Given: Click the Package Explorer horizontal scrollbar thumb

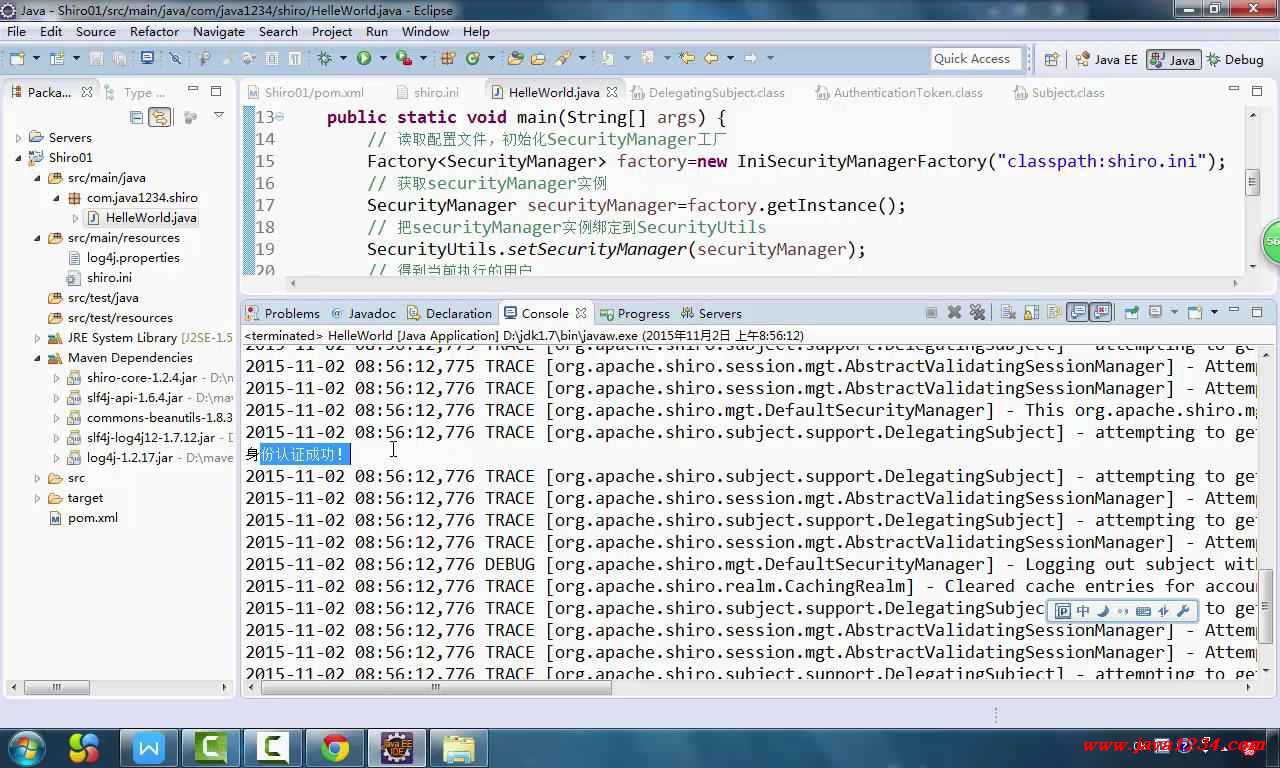Looking at the screenshot, I should tap(56, 687).
